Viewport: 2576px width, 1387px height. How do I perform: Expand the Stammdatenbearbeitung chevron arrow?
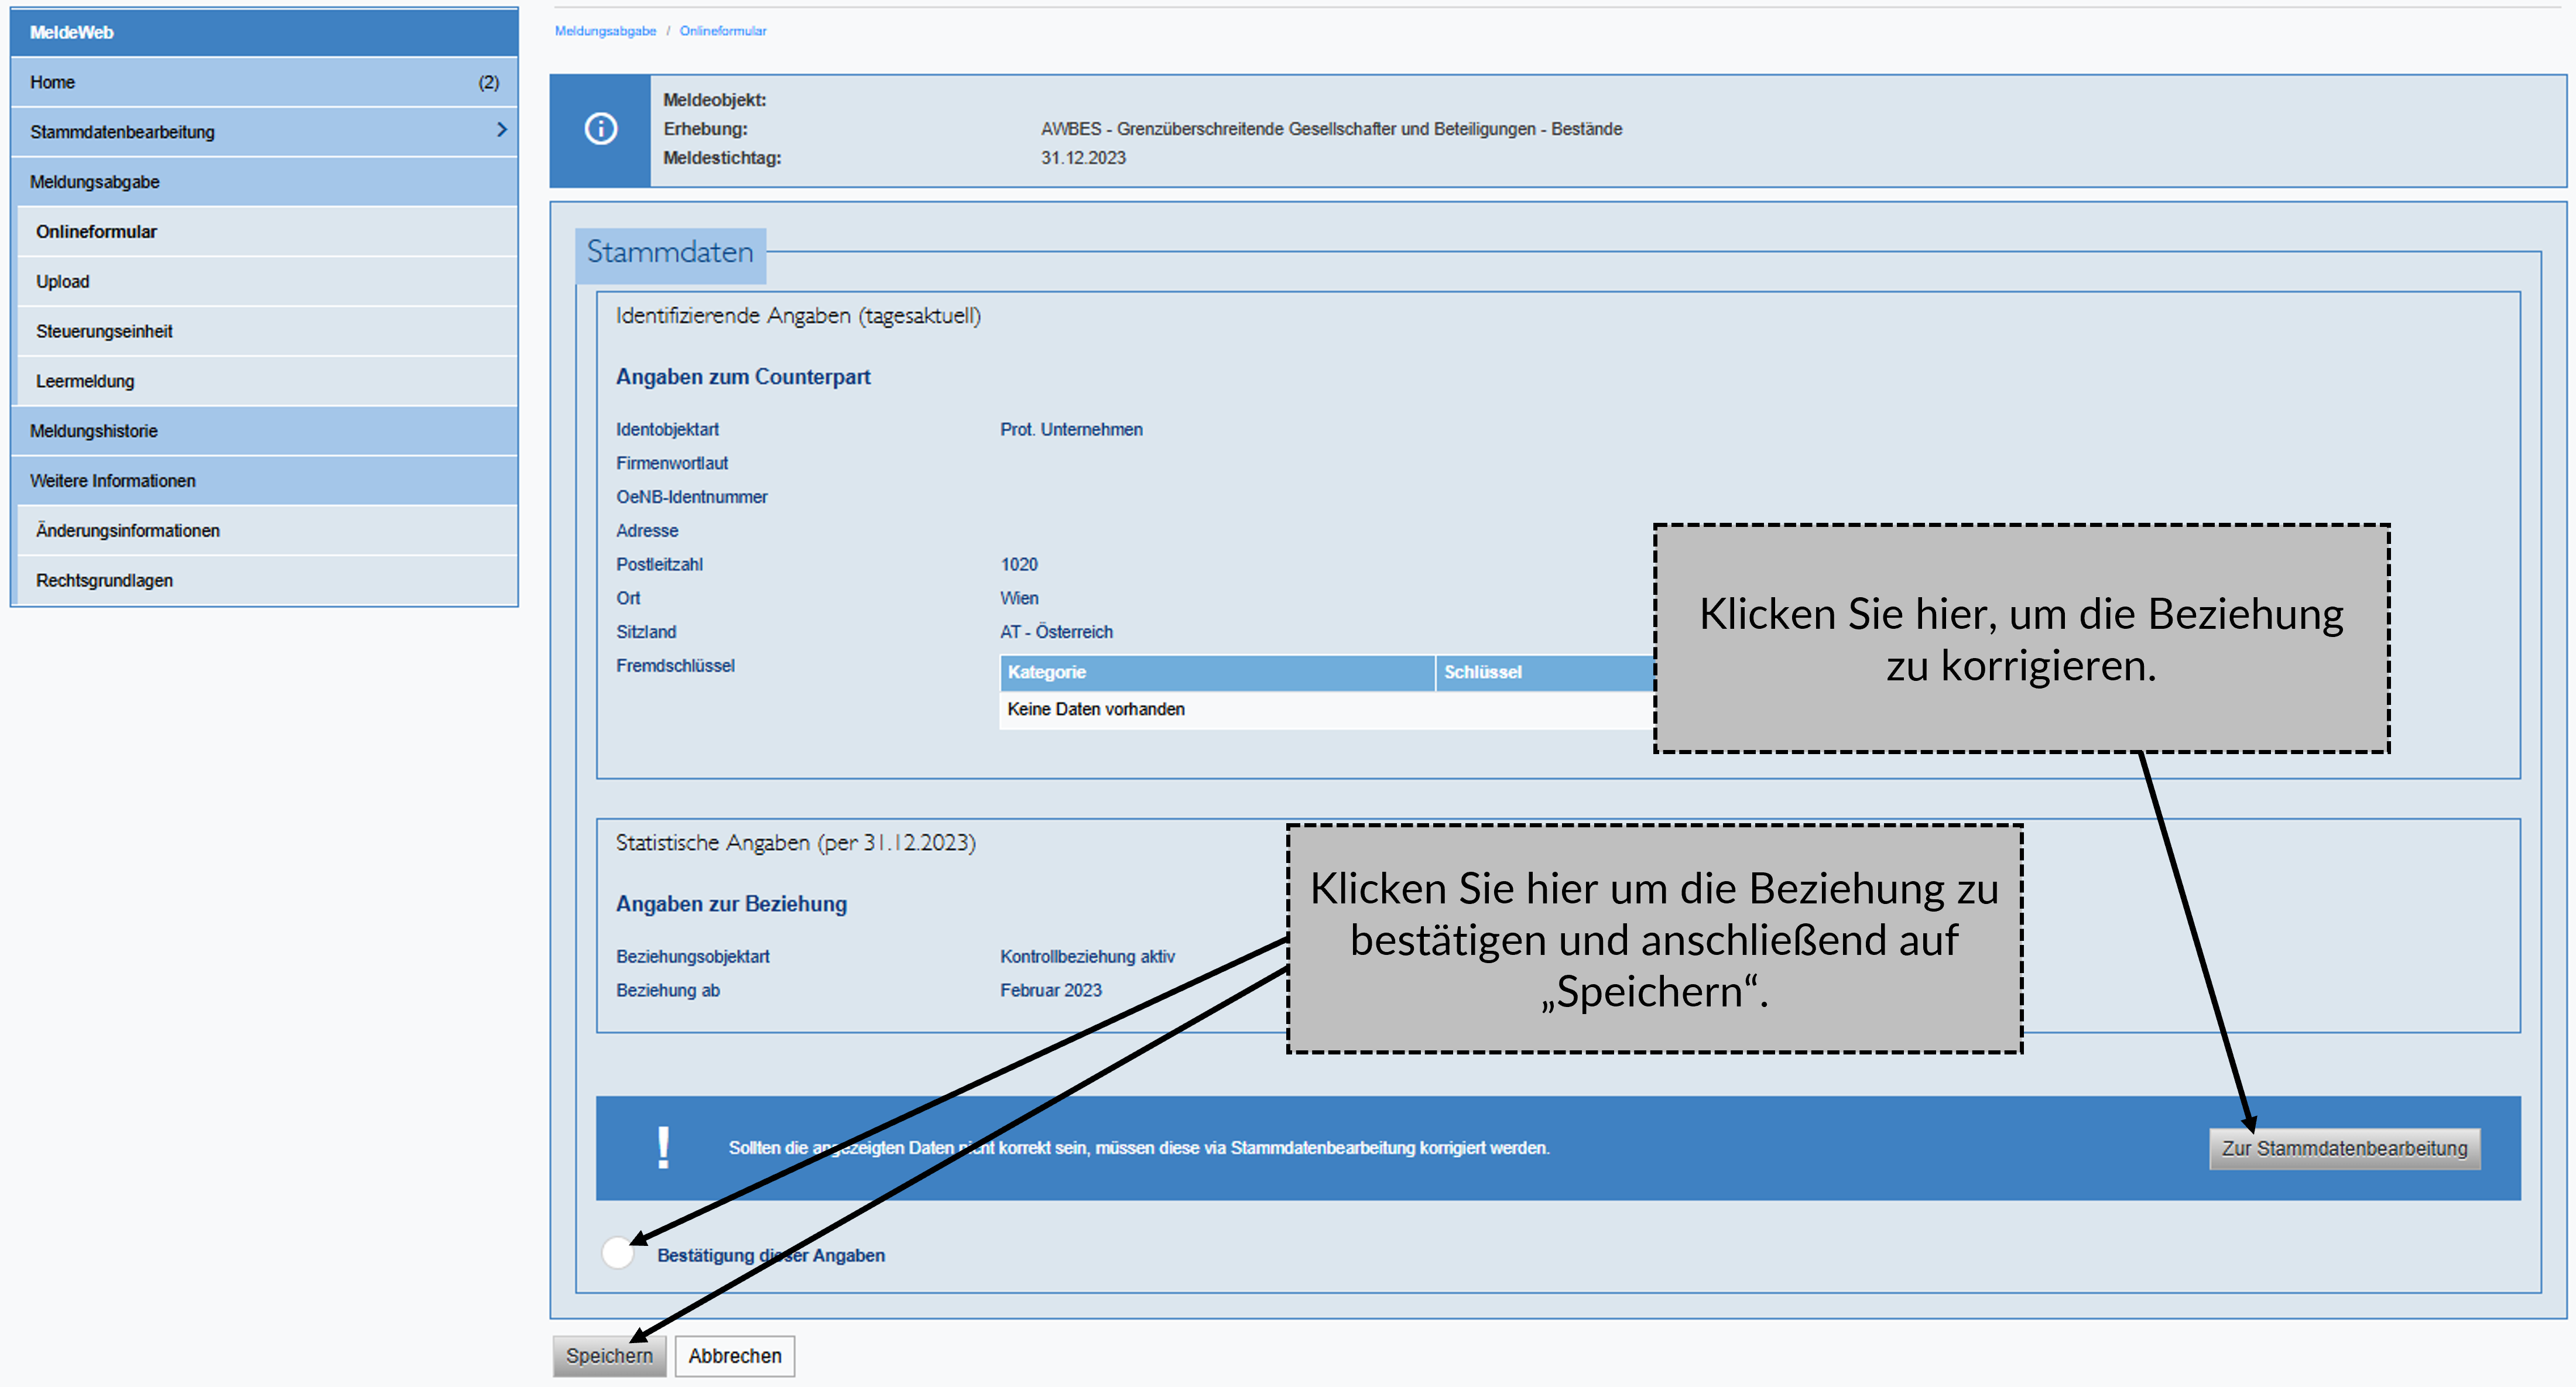click(x=501, y=130)
